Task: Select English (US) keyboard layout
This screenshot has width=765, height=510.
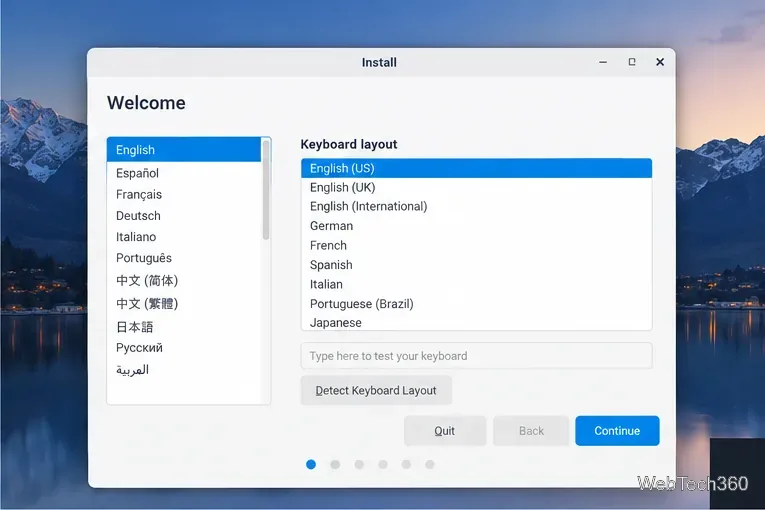Action: coord(476,168)
